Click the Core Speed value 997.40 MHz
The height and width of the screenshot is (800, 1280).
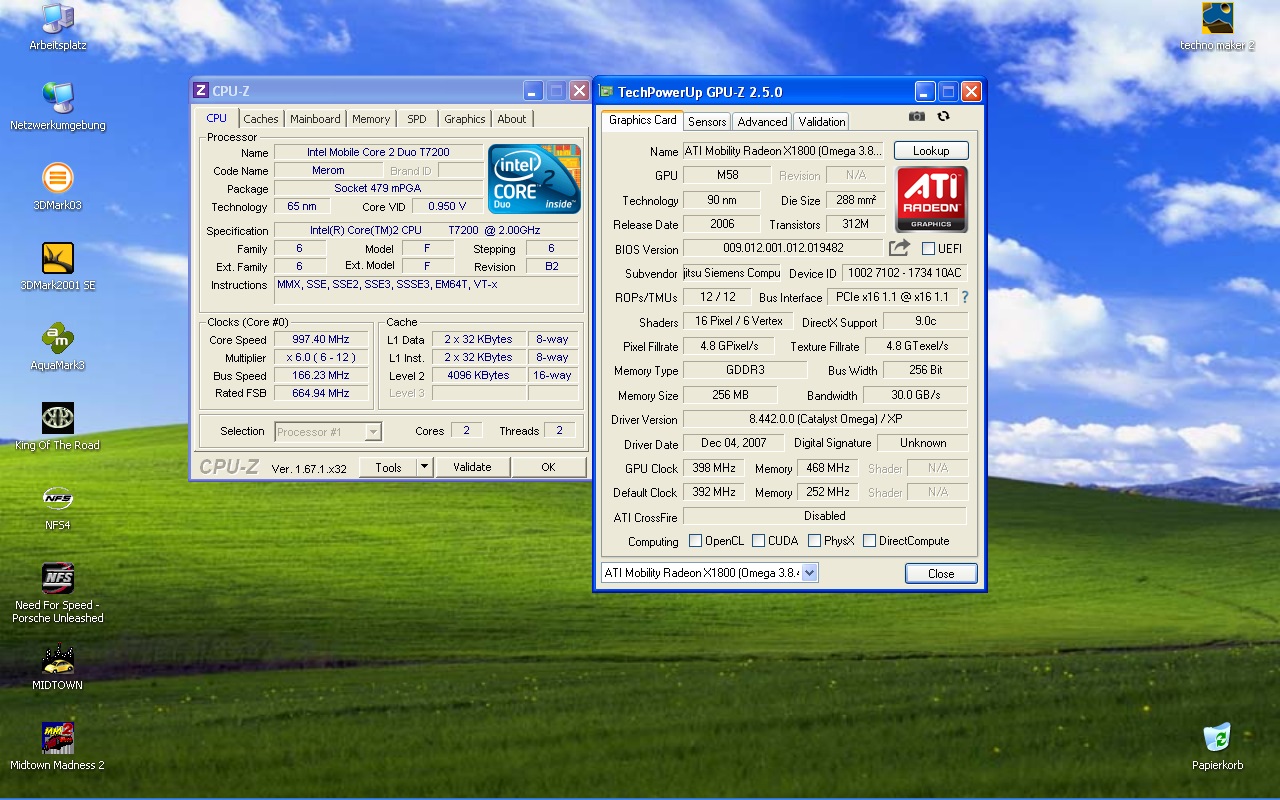[321, 340]
